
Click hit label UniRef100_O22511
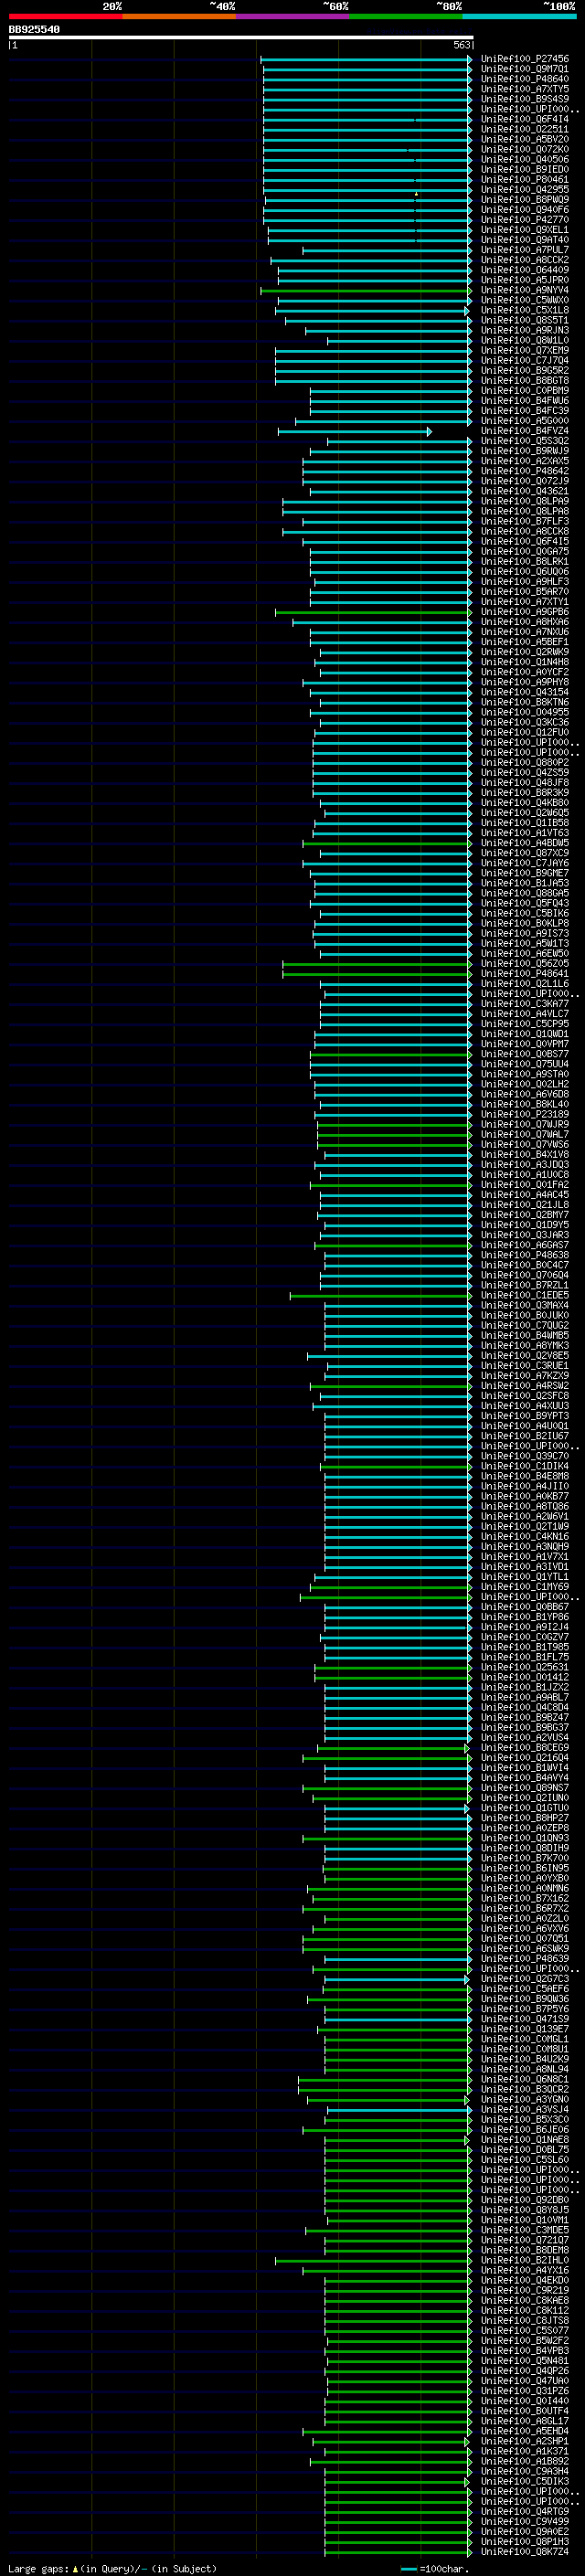point(525,129)
